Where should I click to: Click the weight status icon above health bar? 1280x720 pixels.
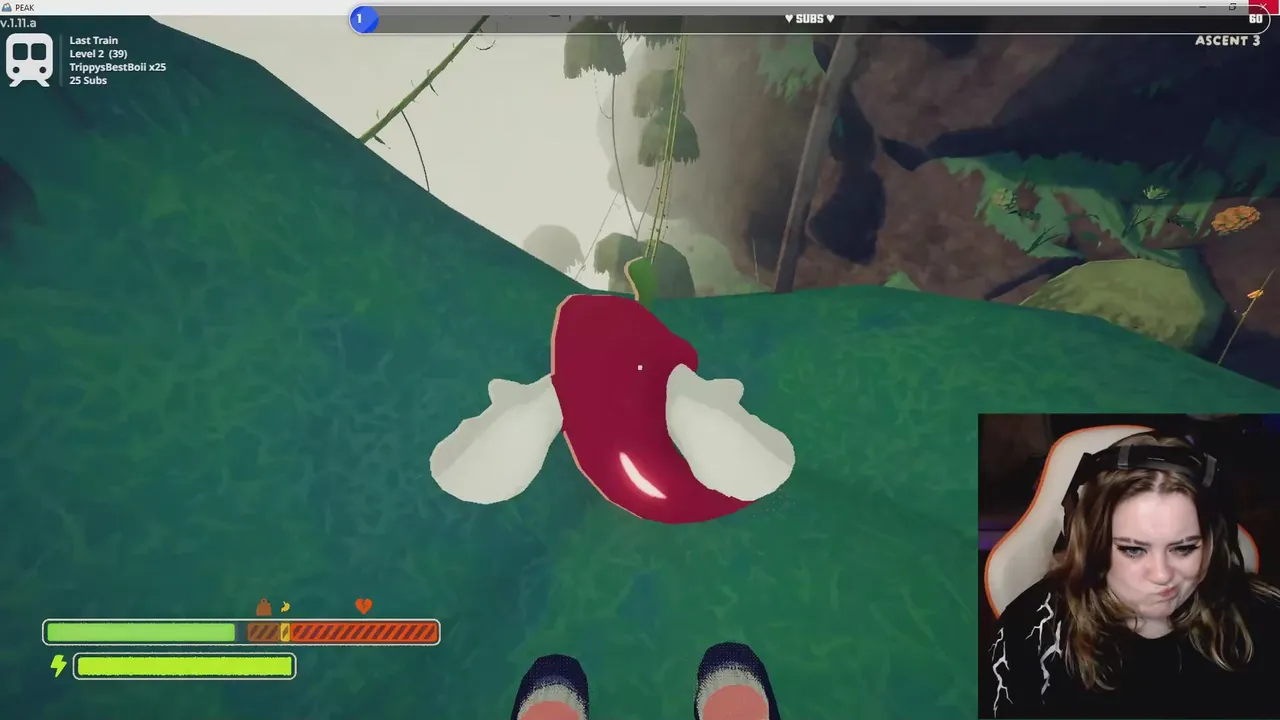pyautogui.click(x=264, y=607)
